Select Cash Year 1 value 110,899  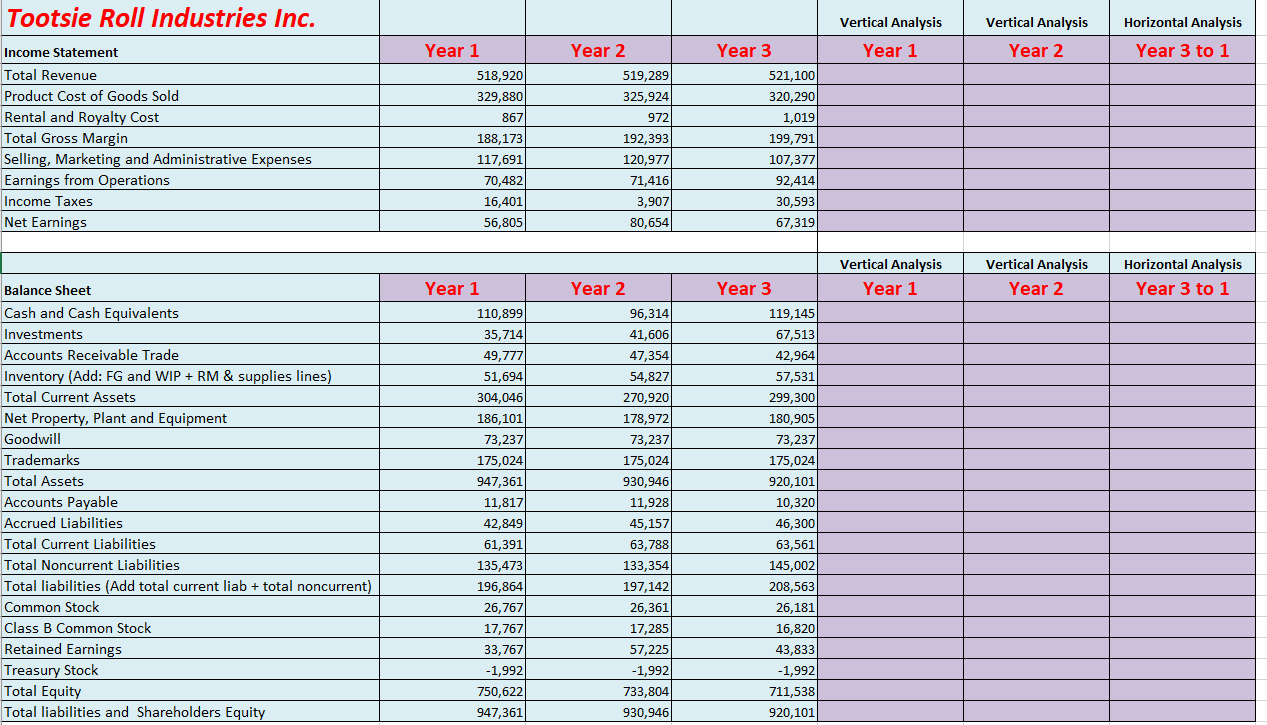tap(452, 313)
